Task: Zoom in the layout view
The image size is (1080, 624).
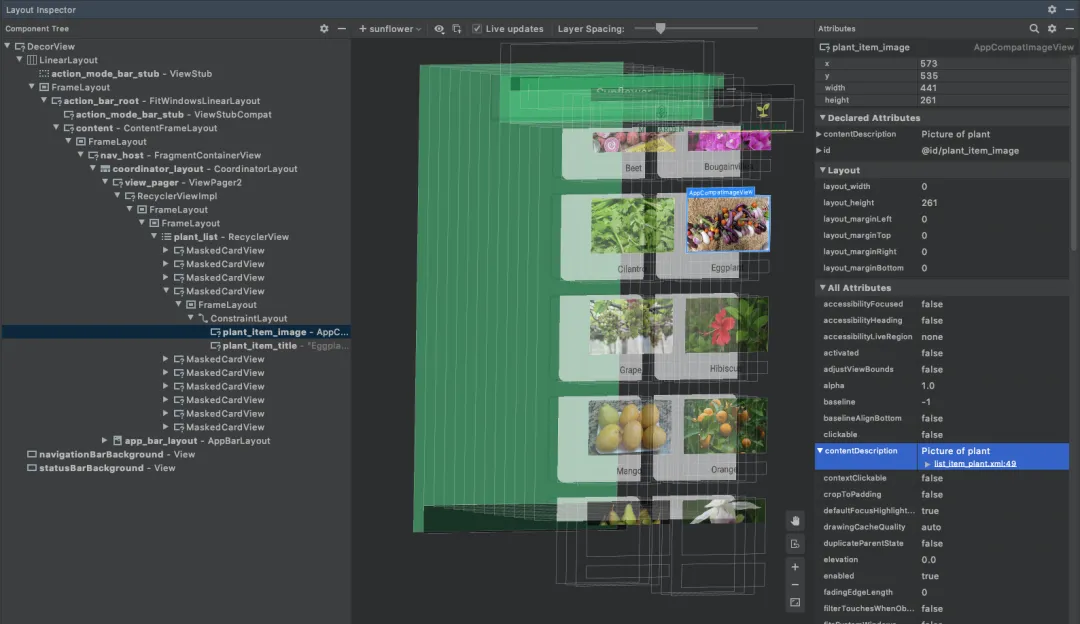Action: pos(795,567)
